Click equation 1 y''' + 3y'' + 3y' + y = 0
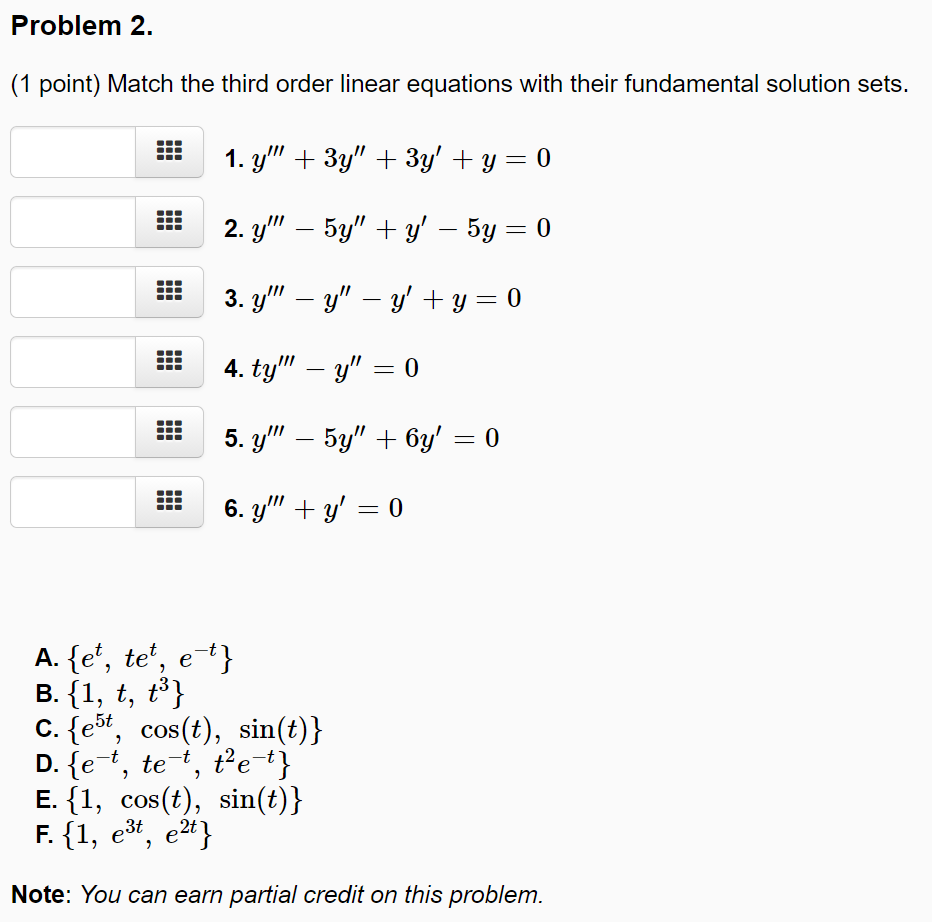Image resolution: width=932 pixels, height=922 pixels. 386,157
